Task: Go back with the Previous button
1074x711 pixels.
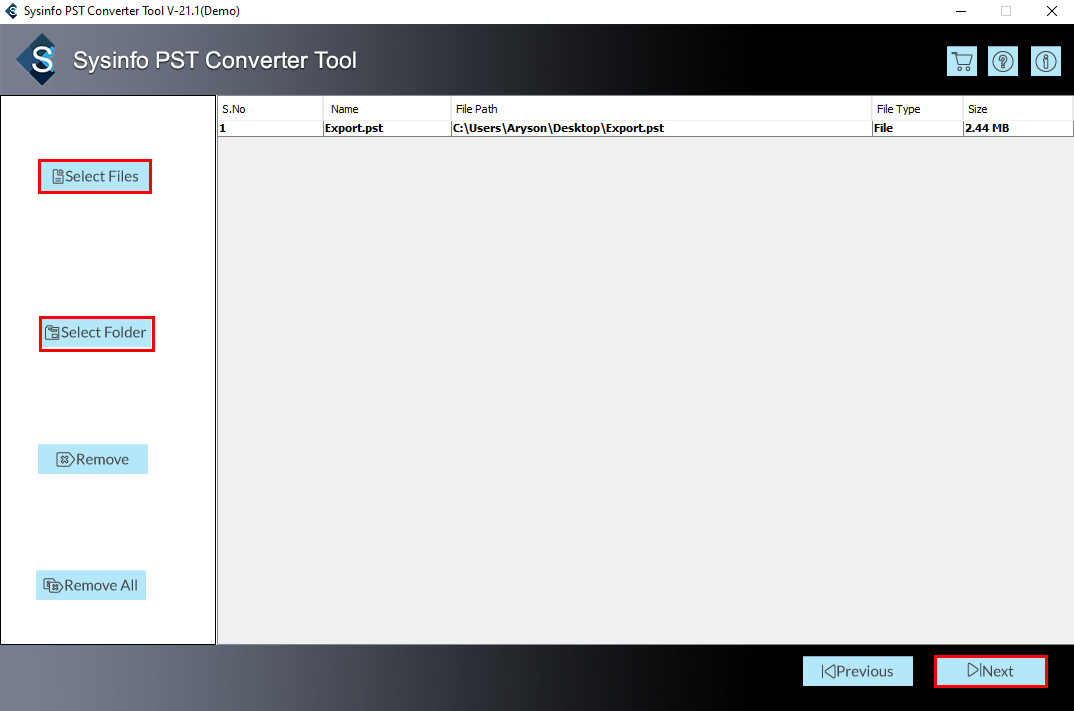Action: (x=858, y=671)
